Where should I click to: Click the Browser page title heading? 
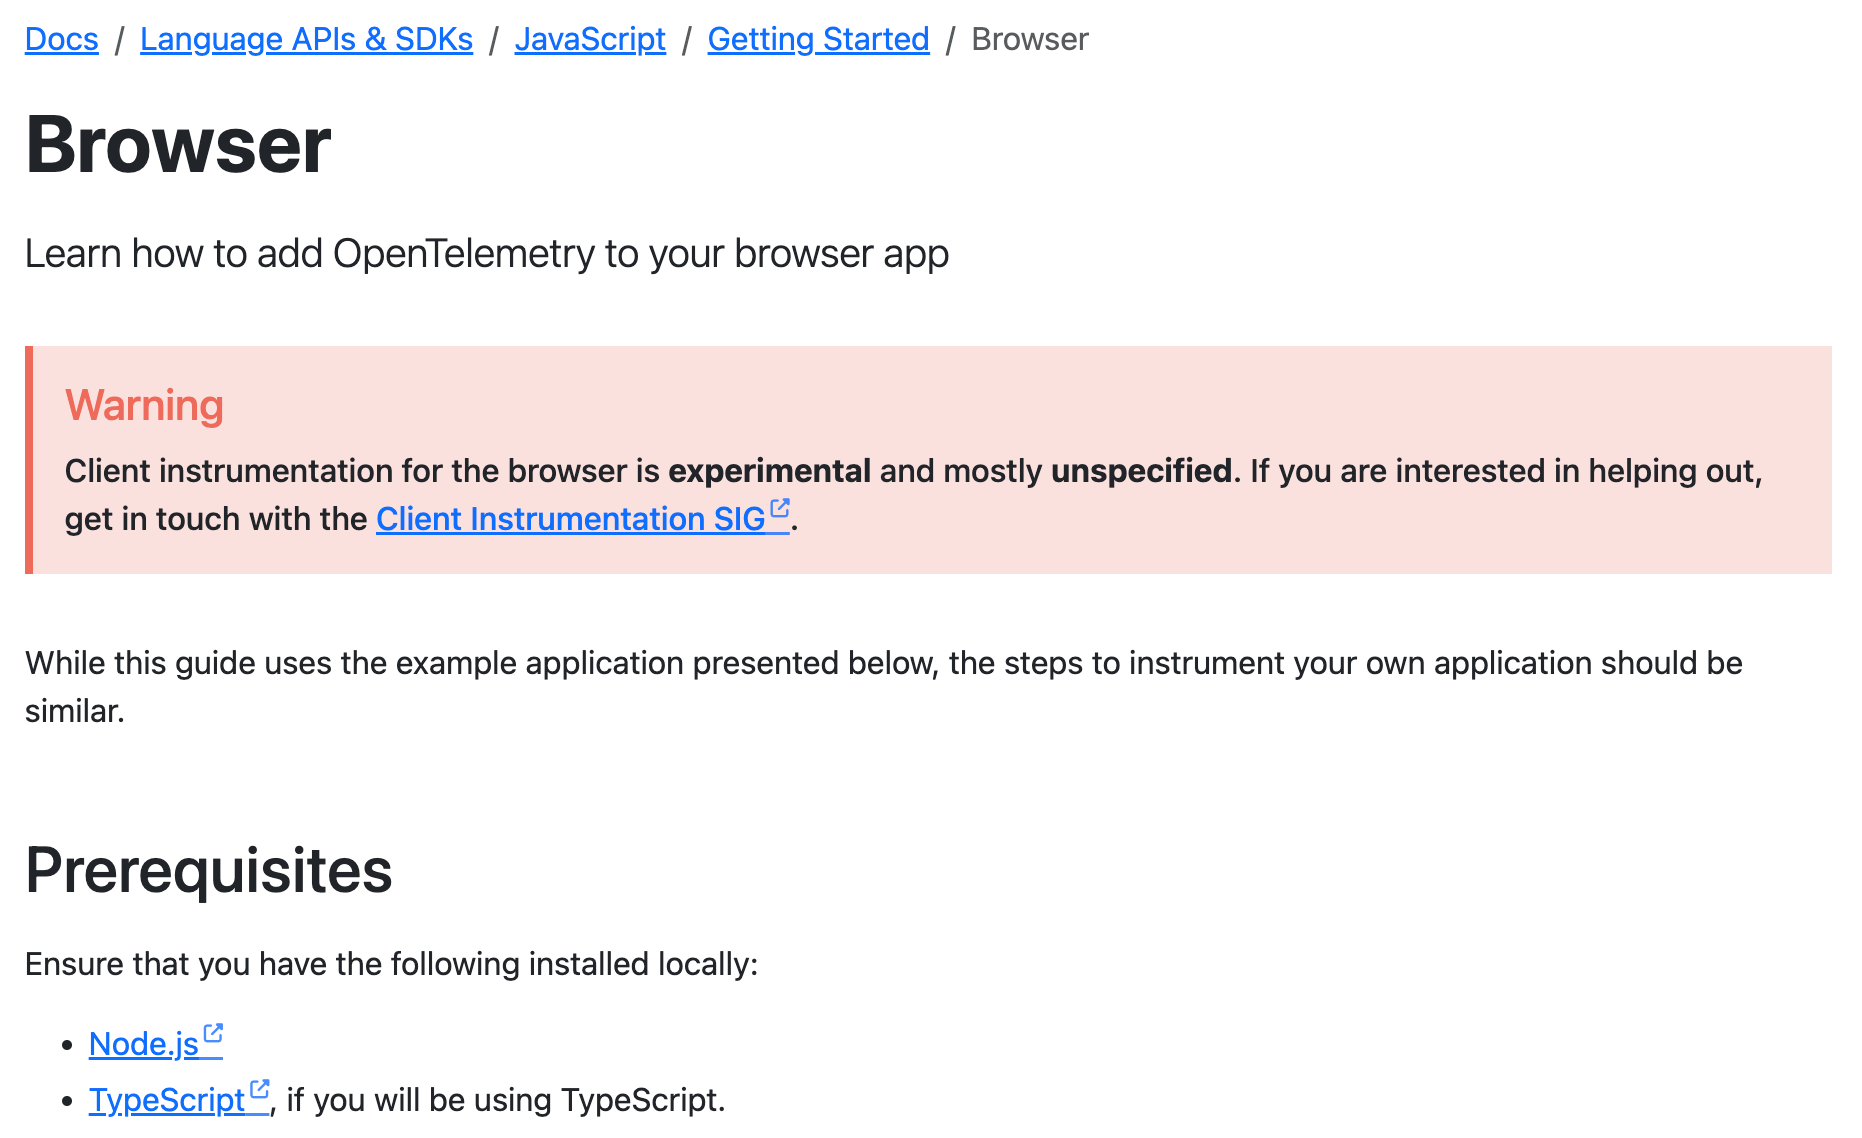click(x=178, y=145)
